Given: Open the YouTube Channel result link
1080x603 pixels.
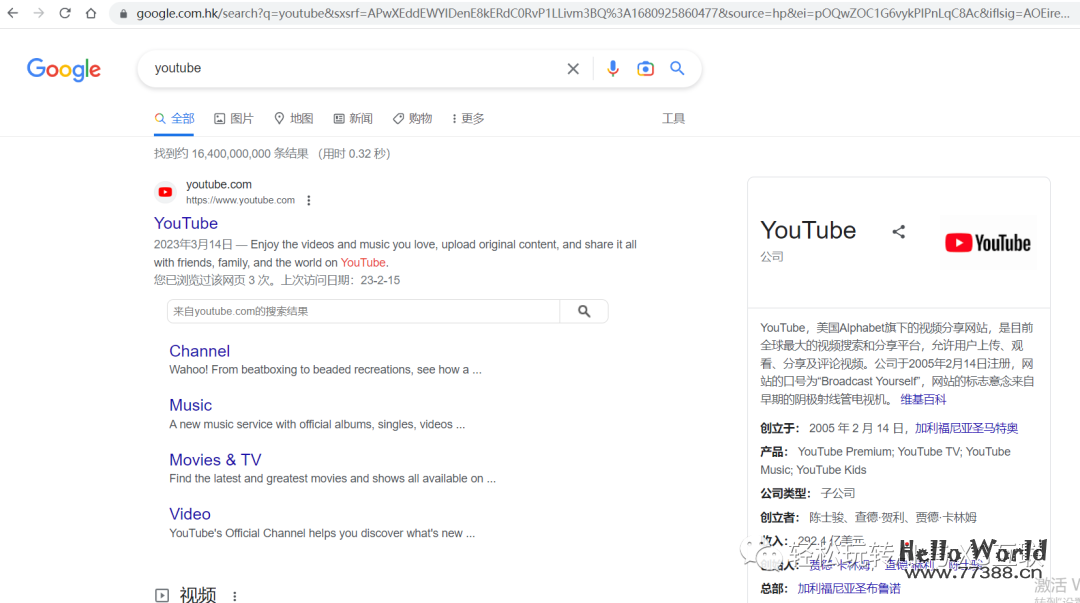Looking at the screenshot, I should pos(199,351).
